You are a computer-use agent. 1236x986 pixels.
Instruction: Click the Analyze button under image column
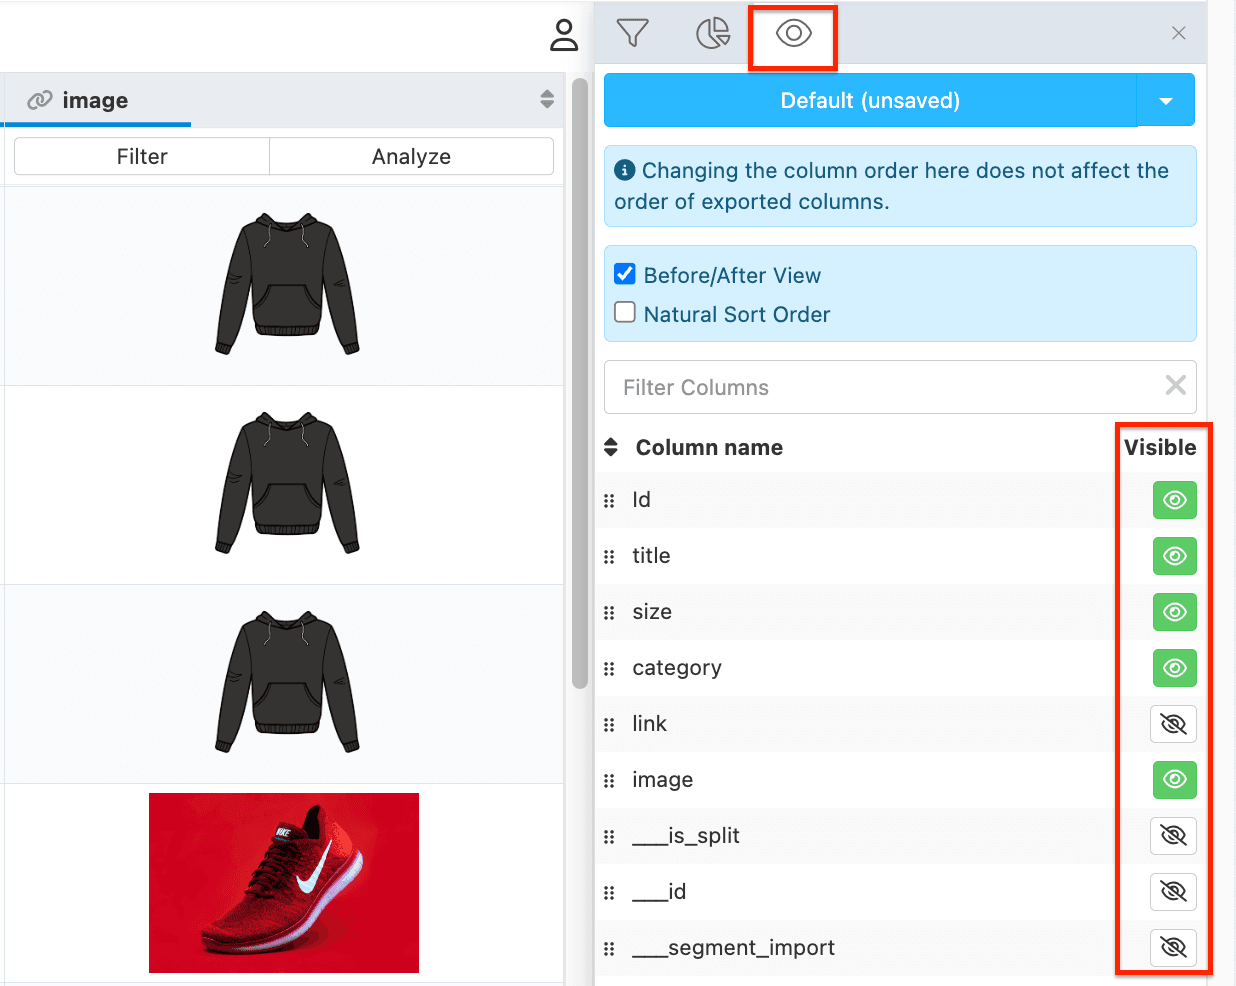point(411,157)
